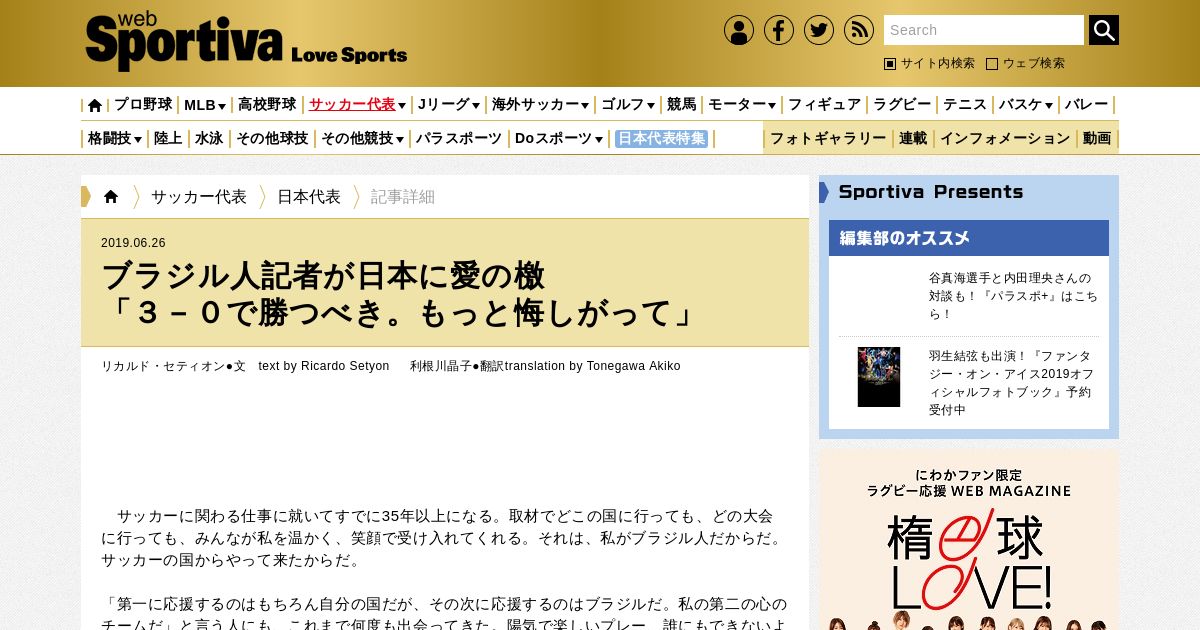
Task: Click the 日本代表 breadcrumb link
Action: [x=309, y=197]
